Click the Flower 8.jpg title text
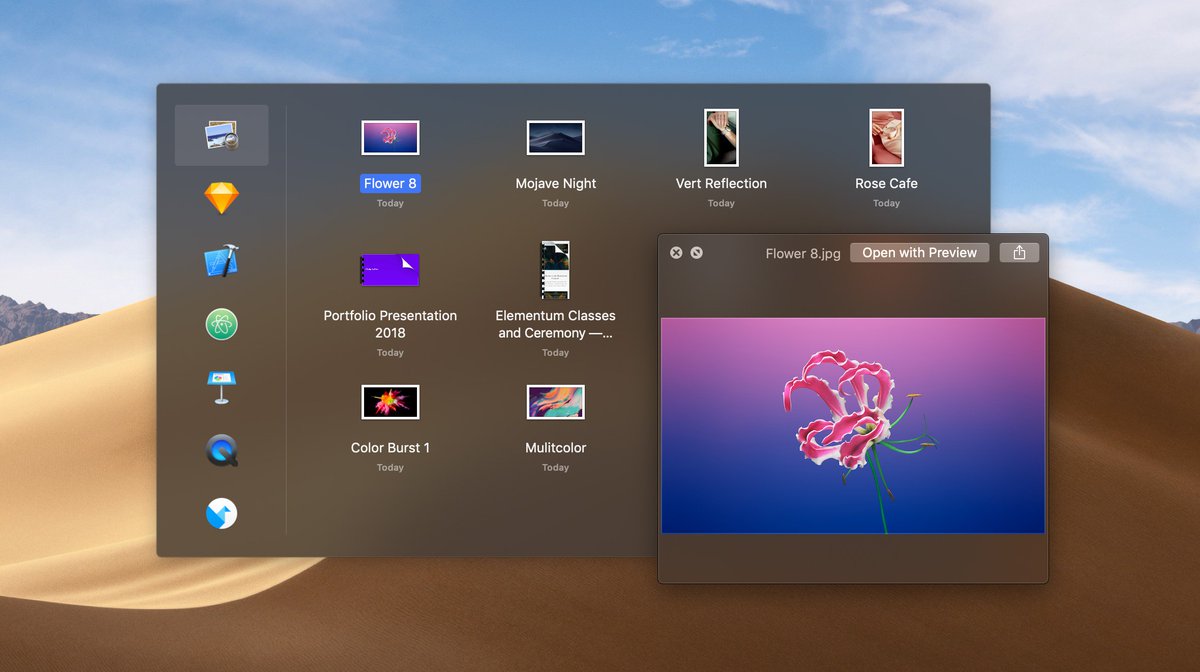 click(803, 254)
